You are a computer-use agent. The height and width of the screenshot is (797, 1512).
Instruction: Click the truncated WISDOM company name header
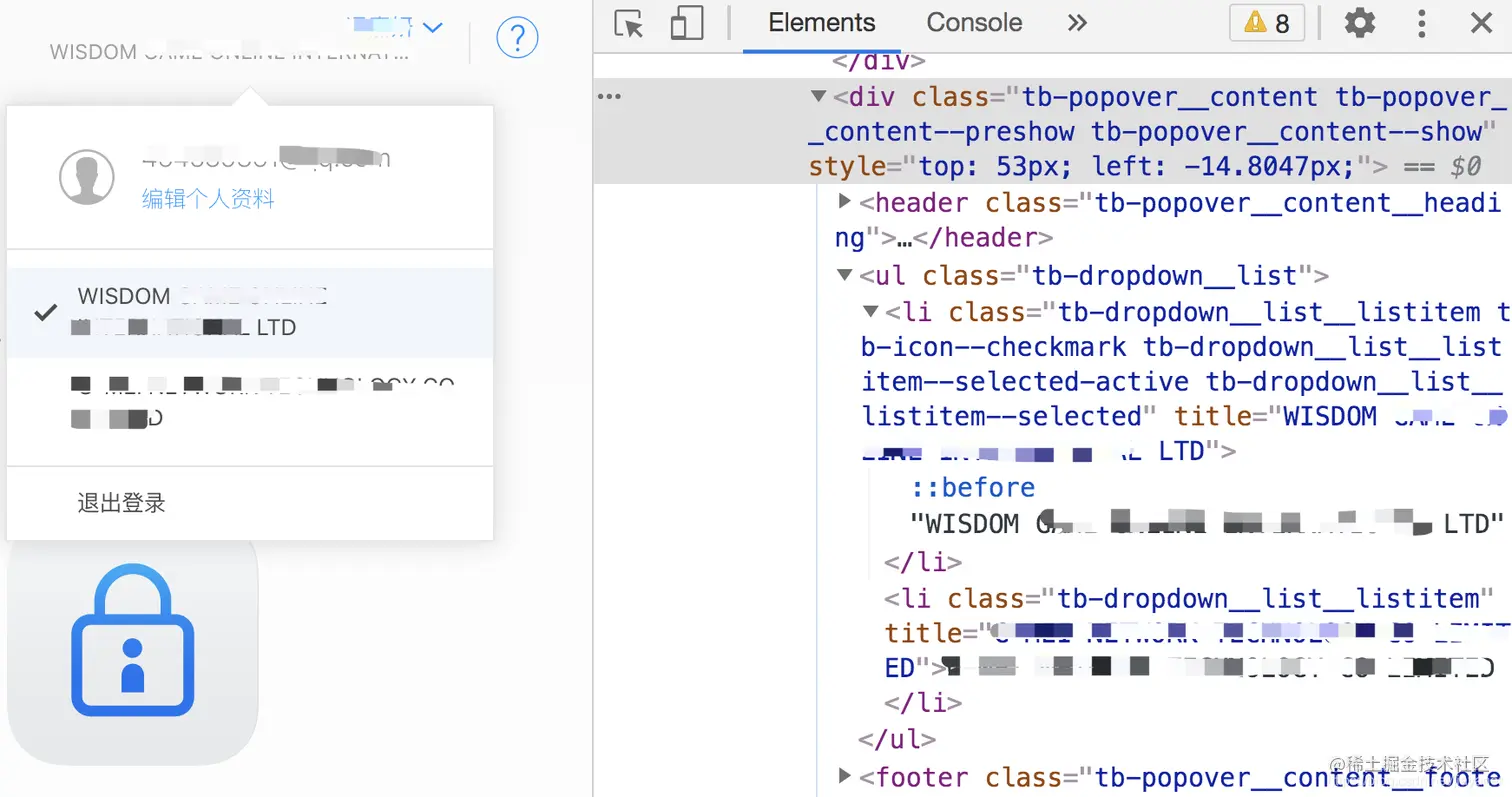click(x=229, y=52)
